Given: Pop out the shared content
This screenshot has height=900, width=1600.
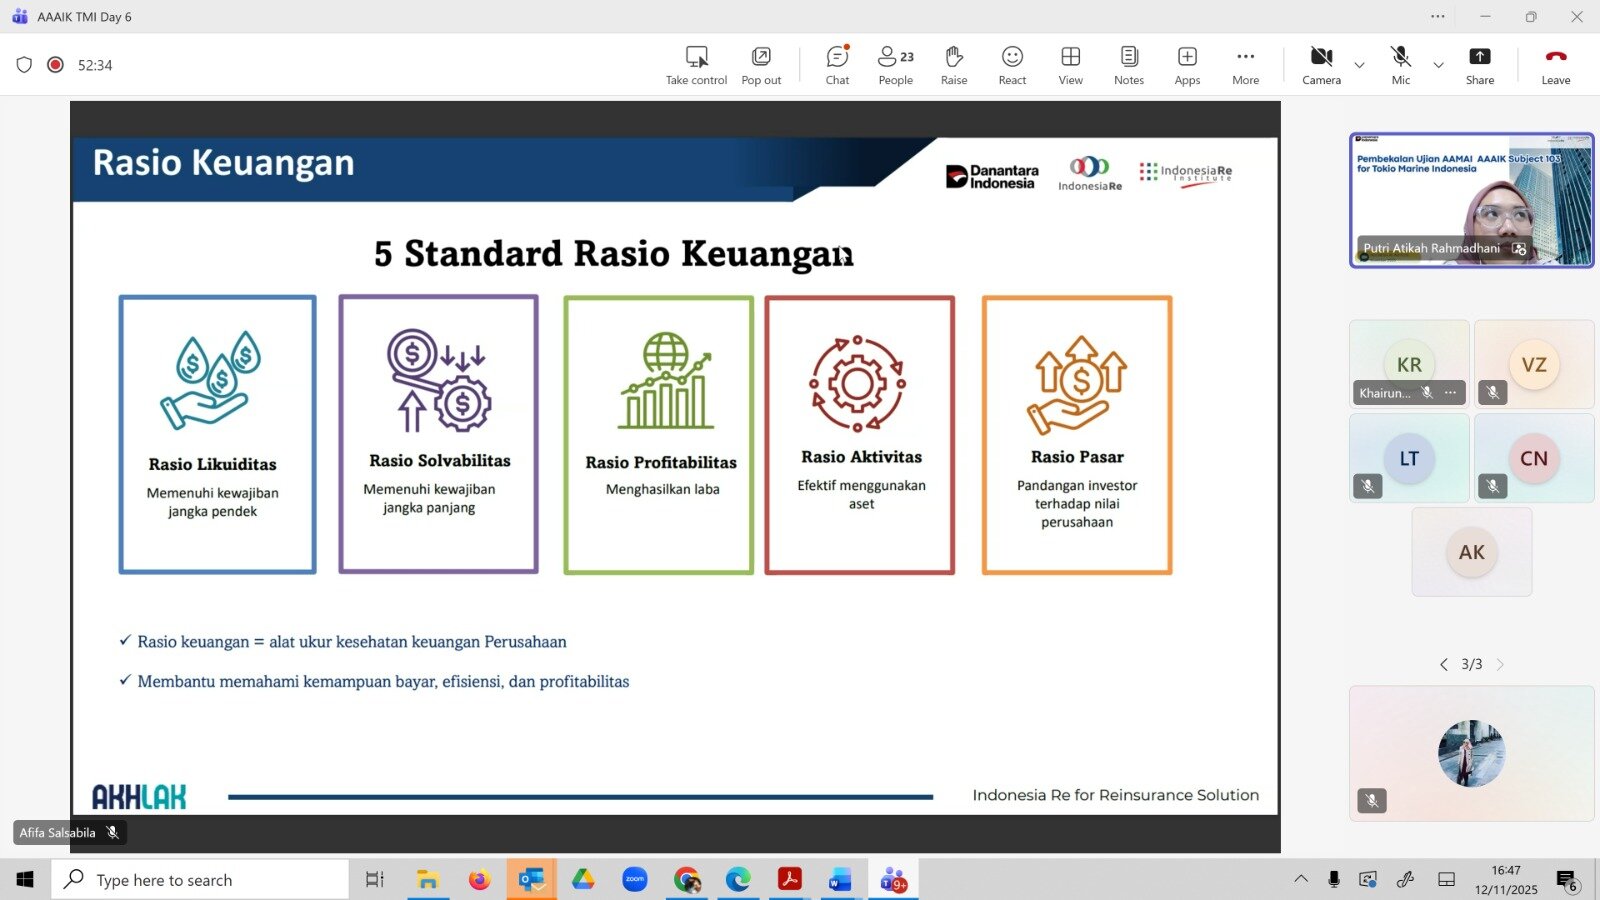Looking at the screenshot, I should click(x=761, y=65).
